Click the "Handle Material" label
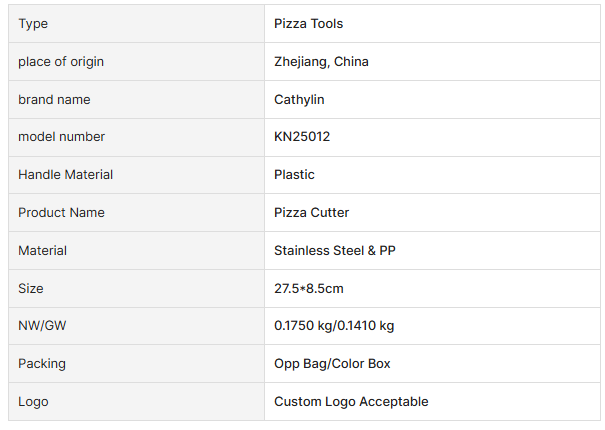Screen dimensions: 605x430 click(65, 175)
